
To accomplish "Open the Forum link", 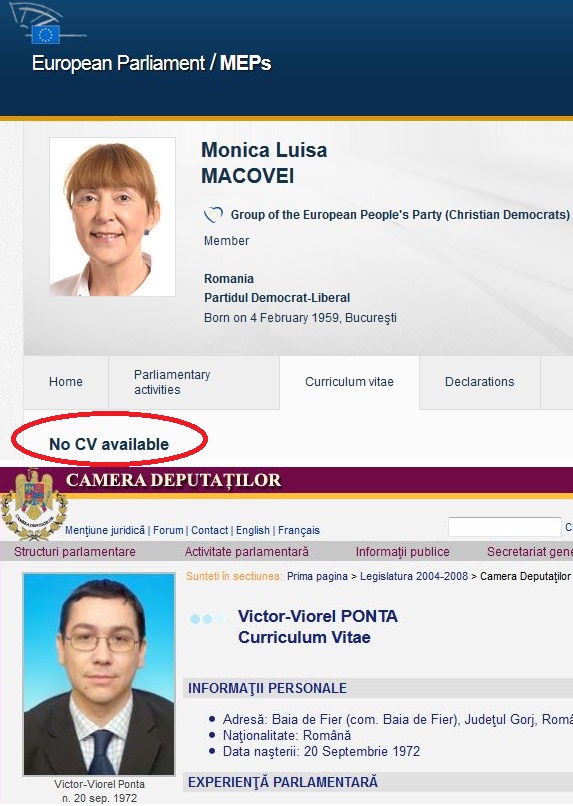I will [168, 530].
